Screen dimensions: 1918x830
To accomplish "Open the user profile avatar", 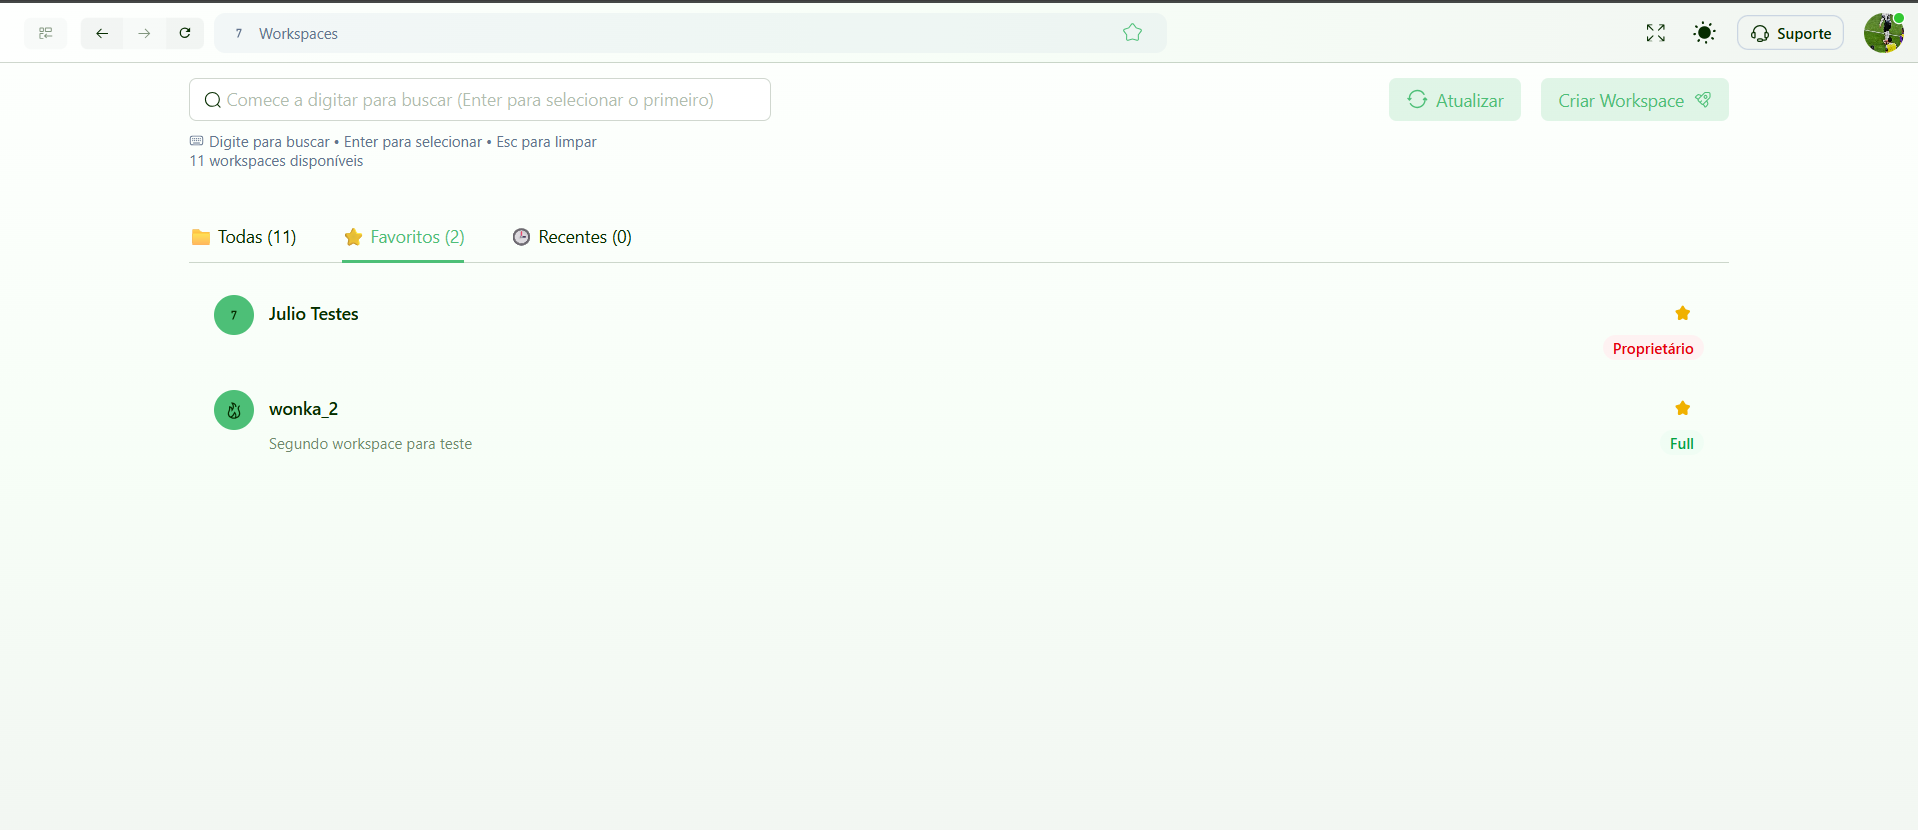I will coord(1883,33).
